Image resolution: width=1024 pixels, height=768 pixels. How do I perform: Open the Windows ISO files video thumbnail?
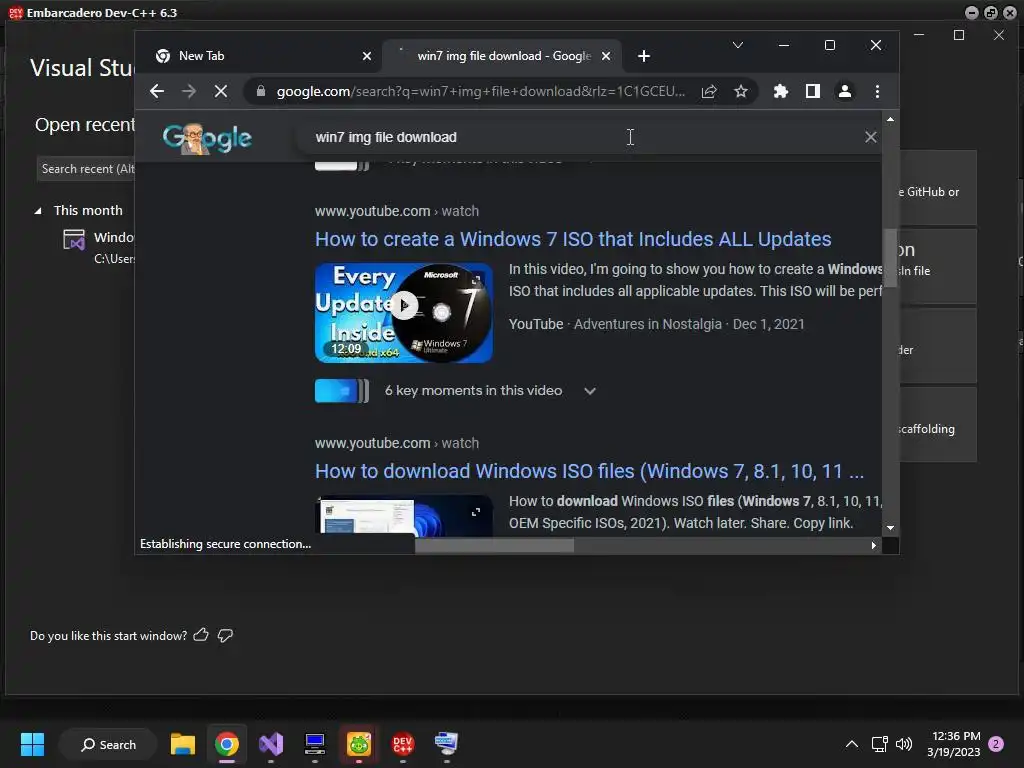404,516
